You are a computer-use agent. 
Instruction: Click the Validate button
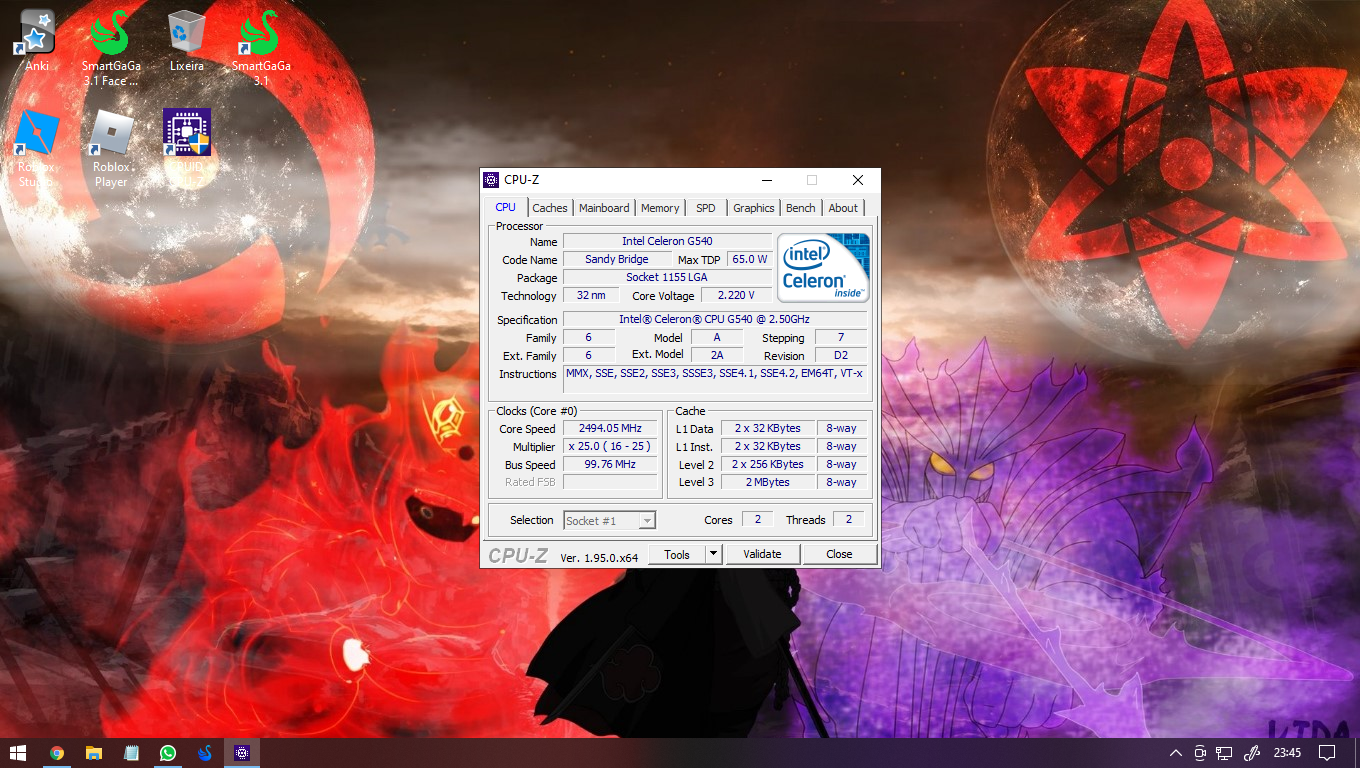[762, 554]
